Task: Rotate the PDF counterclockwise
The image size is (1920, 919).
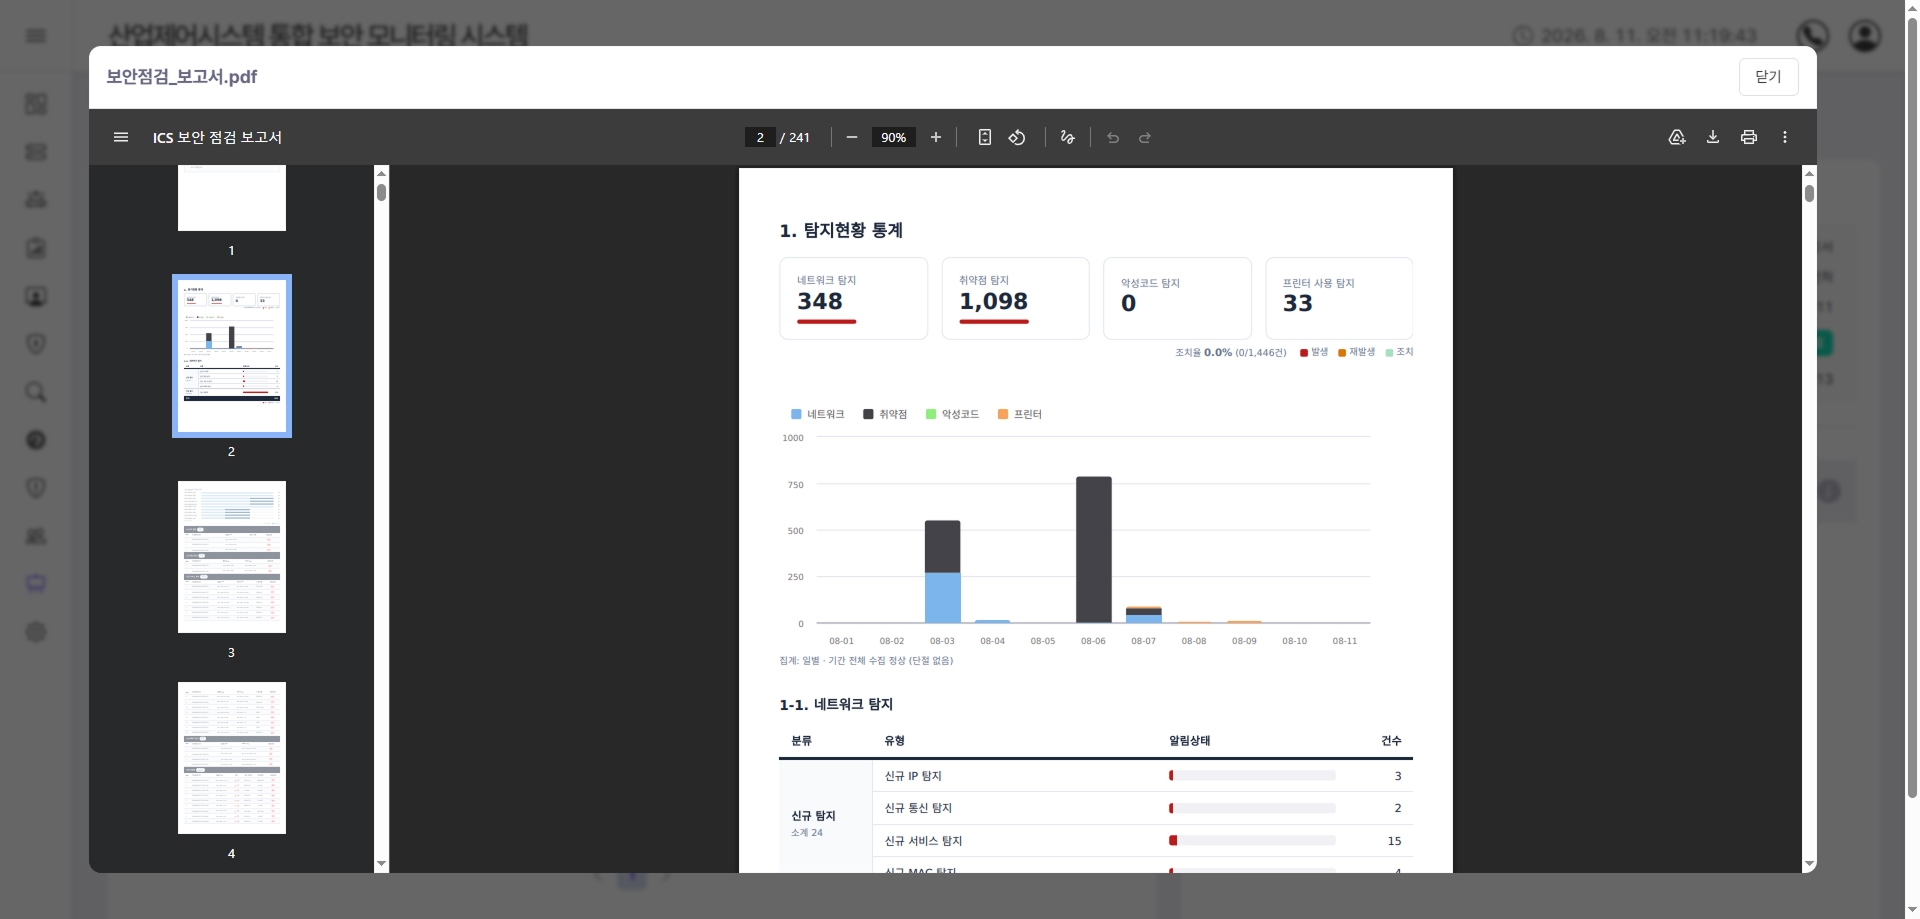Action: [x=1017, y=137]
